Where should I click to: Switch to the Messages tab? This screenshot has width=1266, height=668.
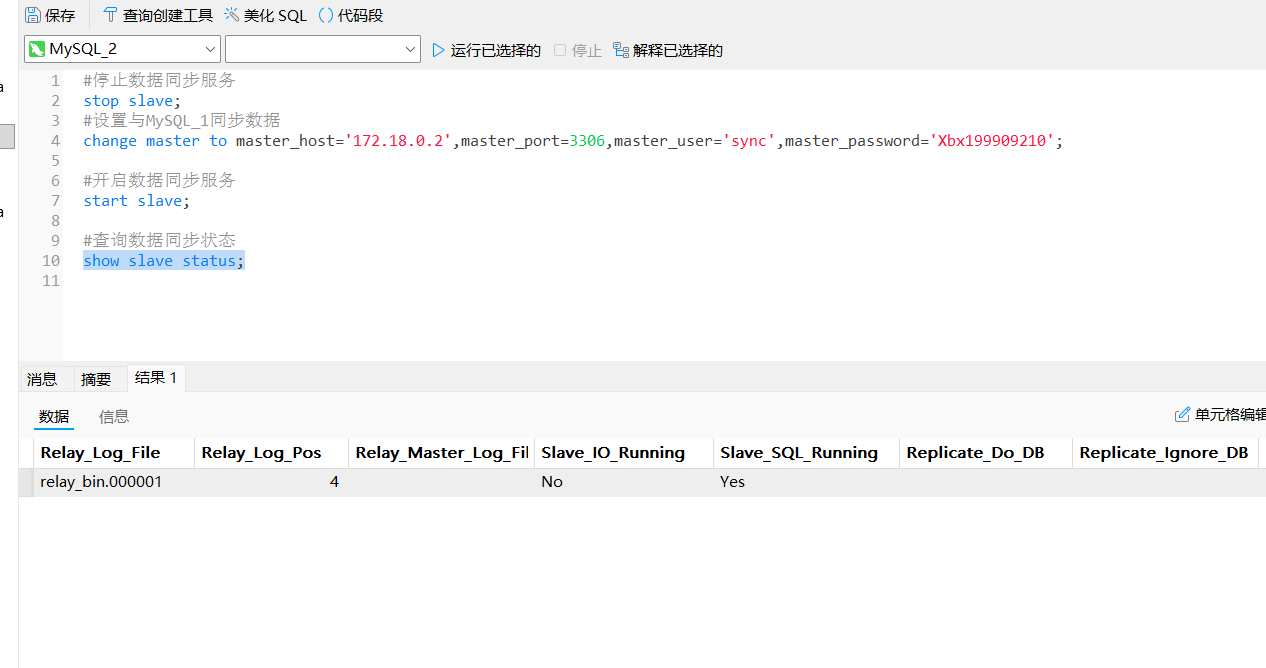pos(42,379)
